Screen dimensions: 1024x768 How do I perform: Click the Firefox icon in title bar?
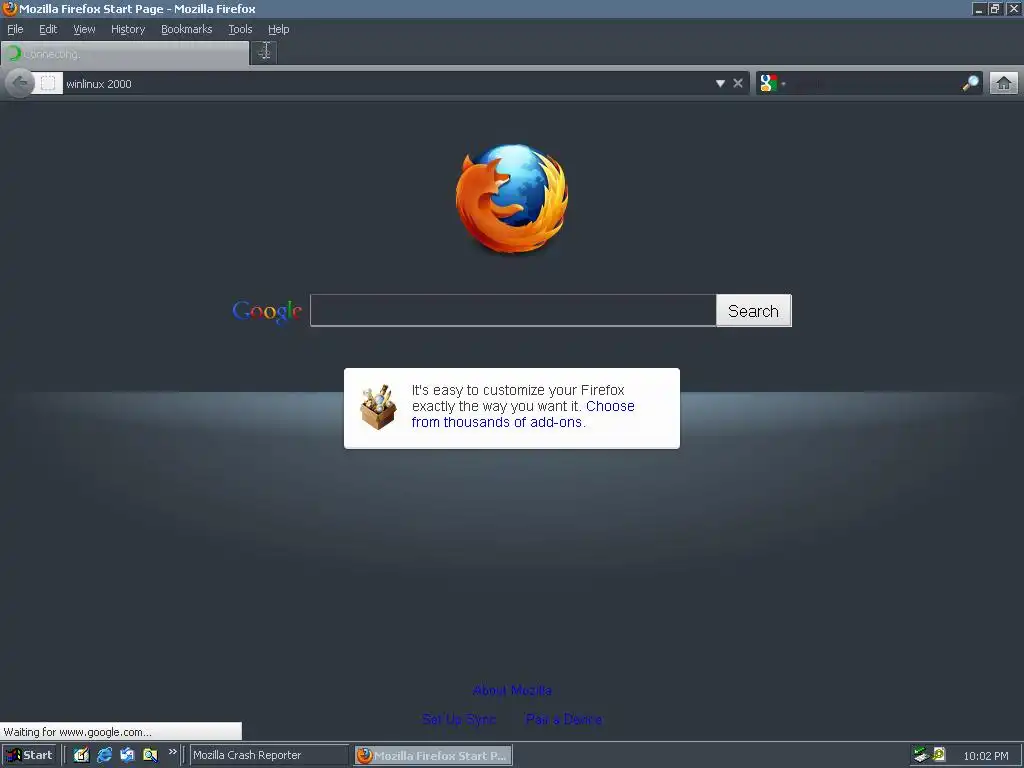pos(10,8)
